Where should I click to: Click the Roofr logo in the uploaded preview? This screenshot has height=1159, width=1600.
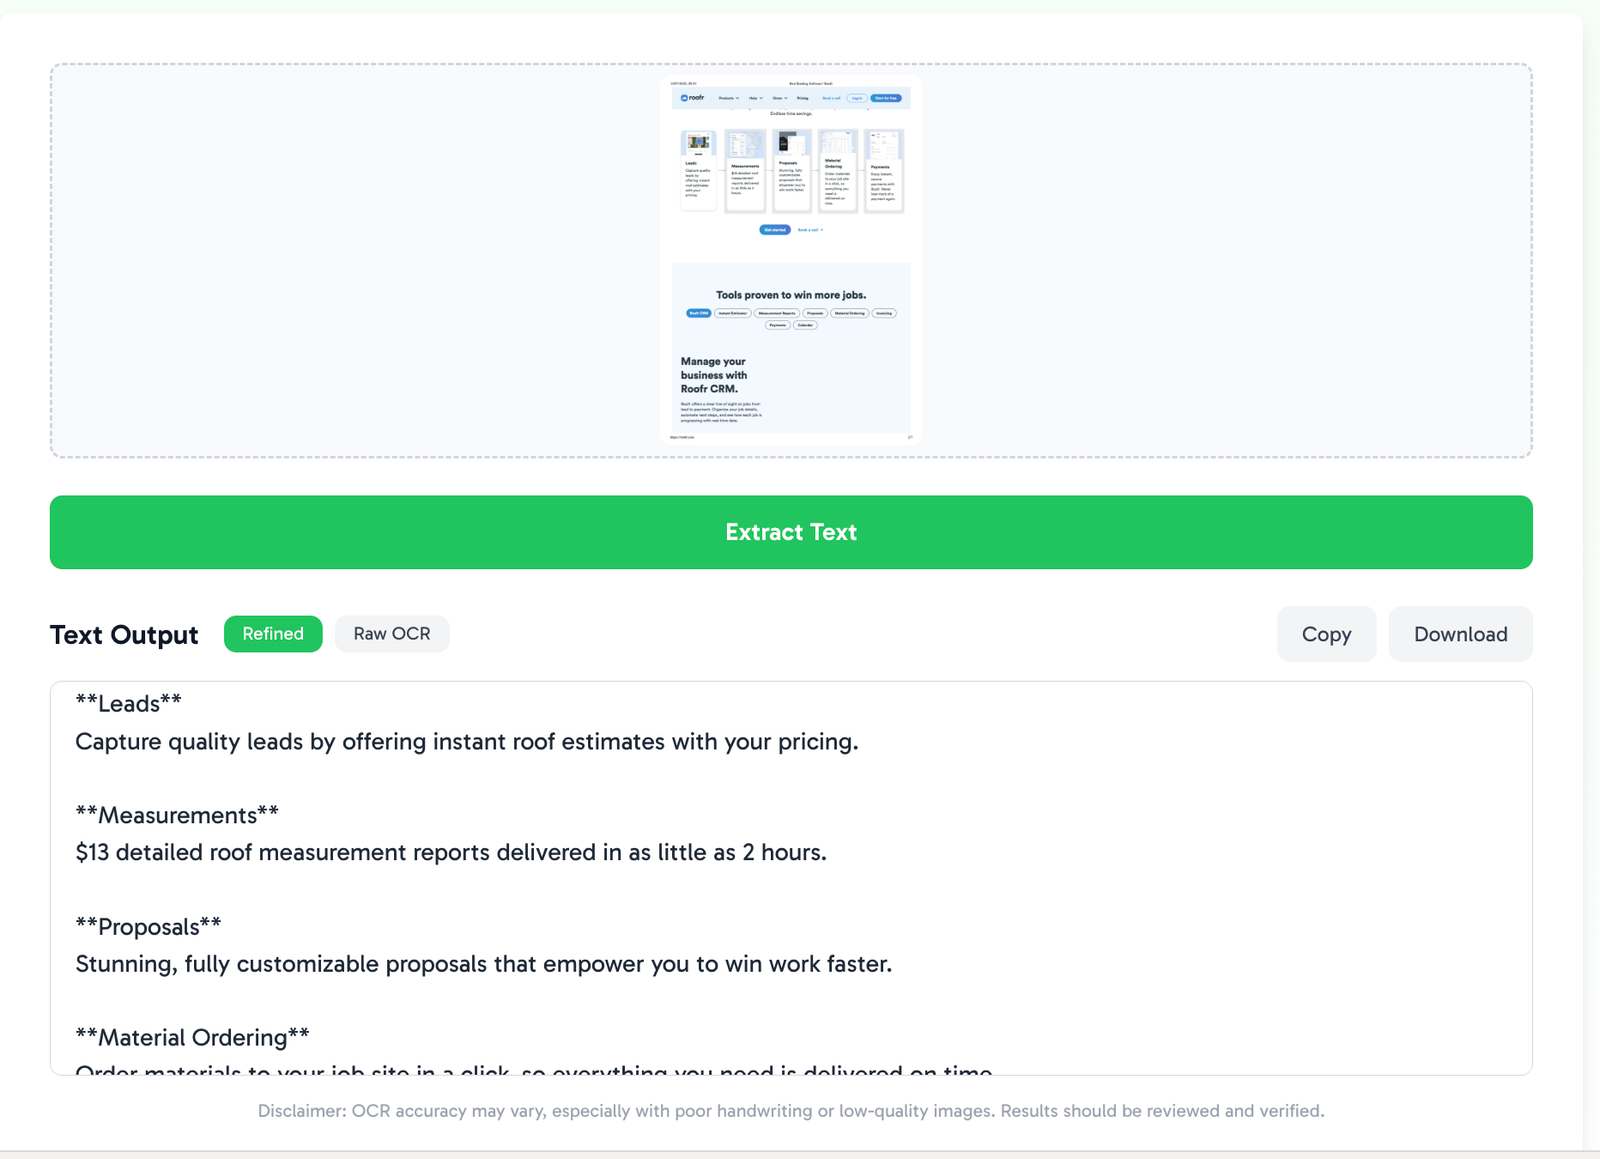[x=693, y=98]
